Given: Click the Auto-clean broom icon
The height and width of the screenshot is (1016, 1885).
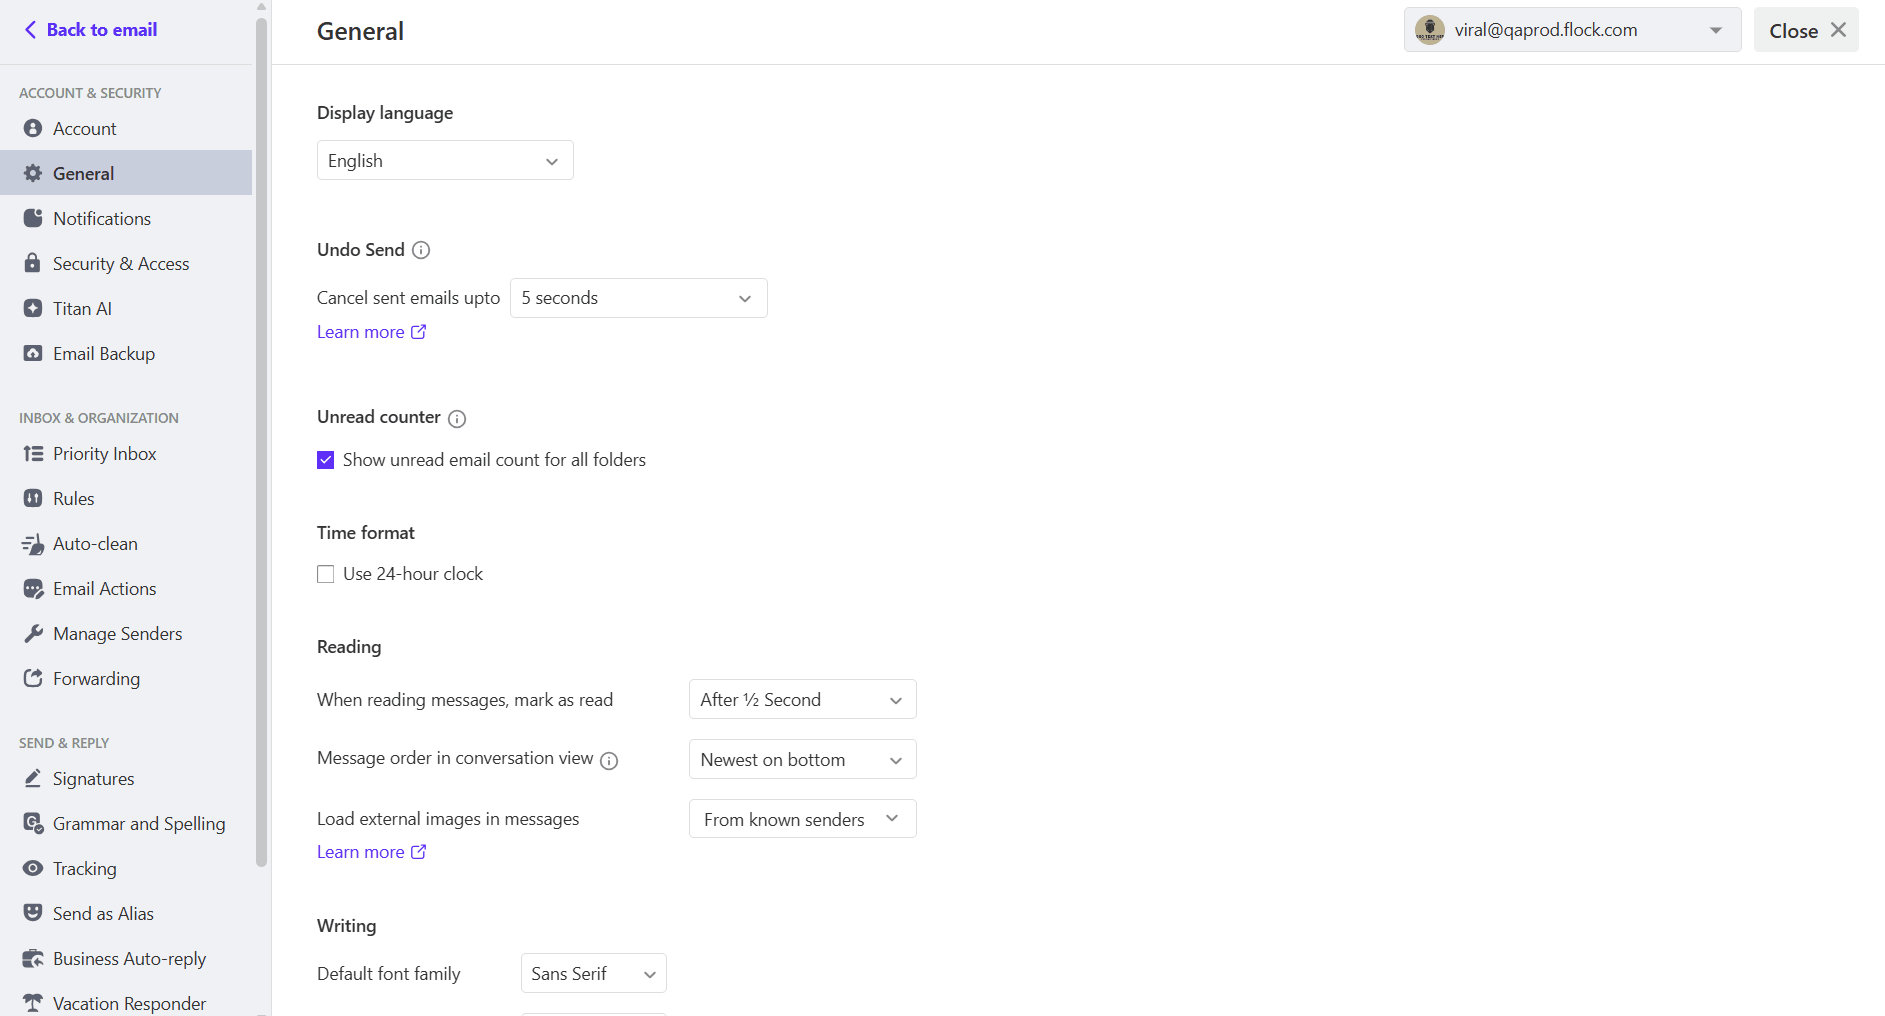Looking at the screenshot, I should click(x=33, y=544).
